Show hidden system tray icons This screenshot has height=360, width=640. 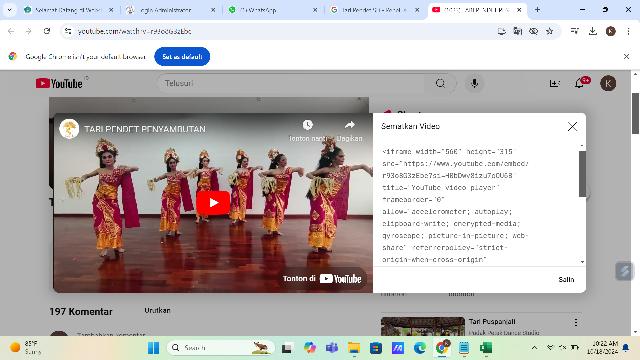coord(534,348)
